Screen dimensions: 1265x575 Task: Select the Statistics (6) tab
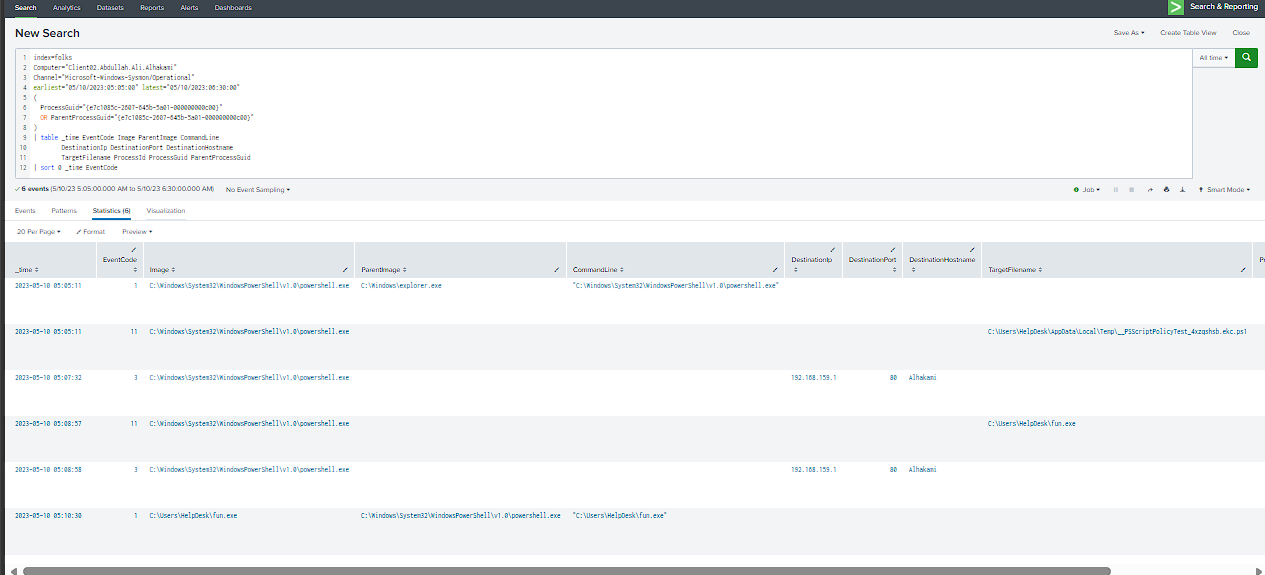pos(111,211)
